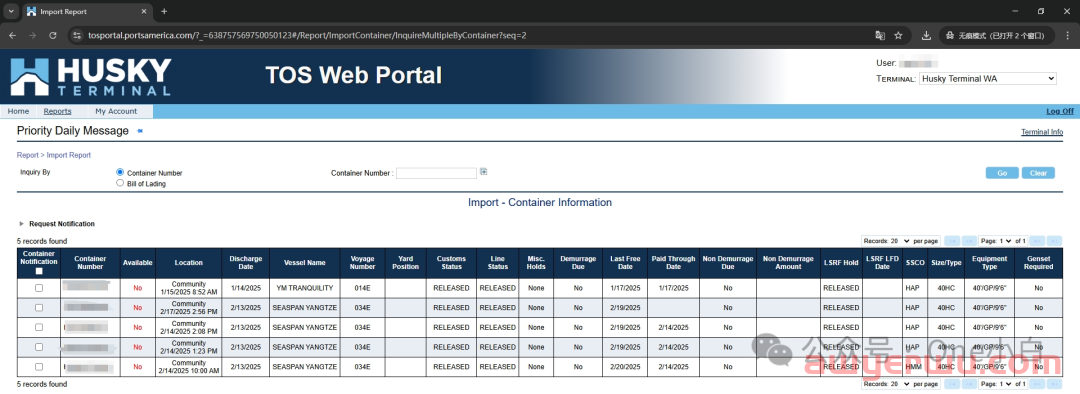
Task: Check the Container Notification header checkbox
Action: point(39,271)
